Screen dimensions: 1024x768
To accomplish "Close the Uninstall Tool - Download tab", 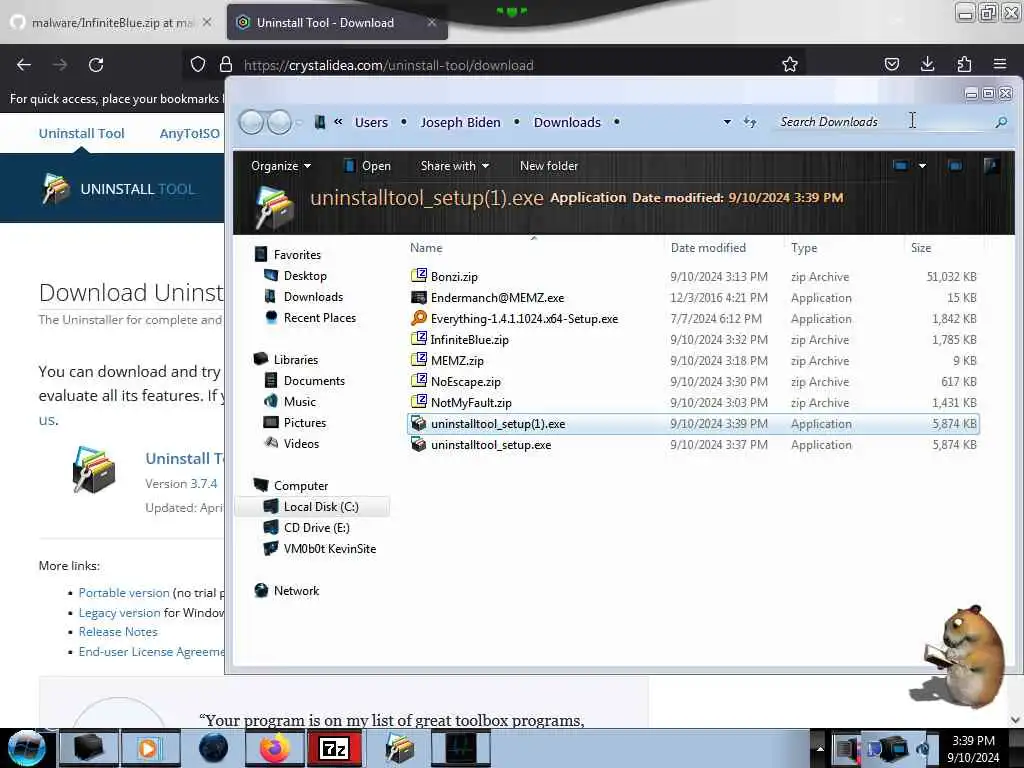I will (432, 22).
